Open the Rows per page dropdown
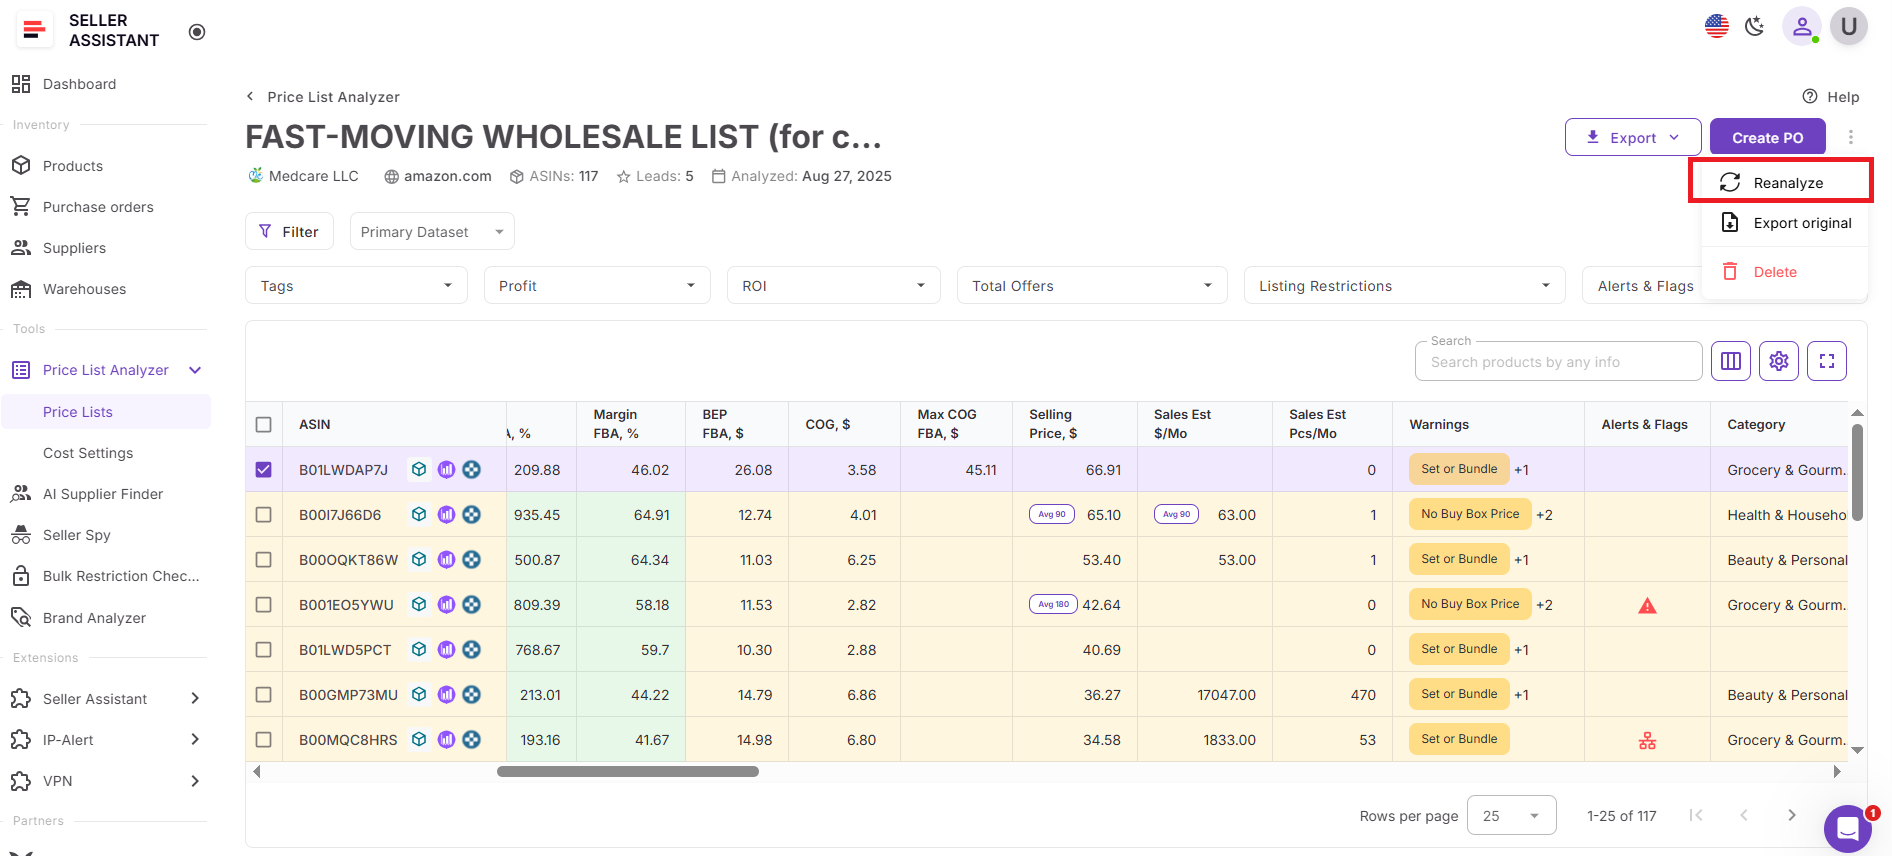This screenshot has width=1892, height=856. click(1511, 816)
